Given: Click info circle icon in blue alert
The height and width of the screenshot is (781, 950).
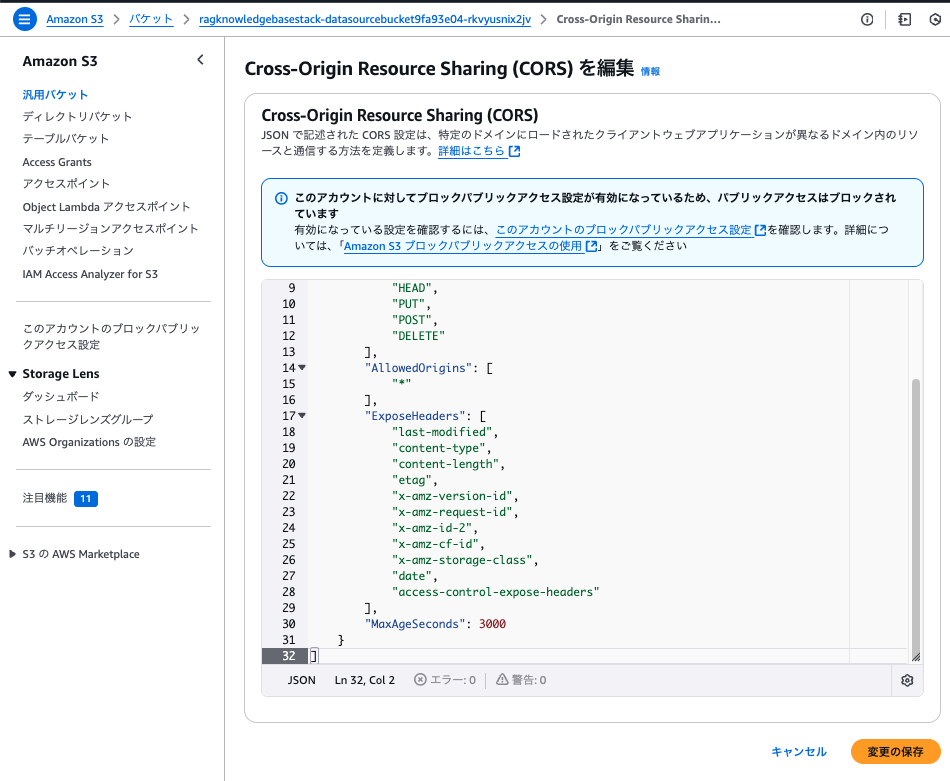Looking at the screenshot, I should pyautogui.click(x=281, y=198).
